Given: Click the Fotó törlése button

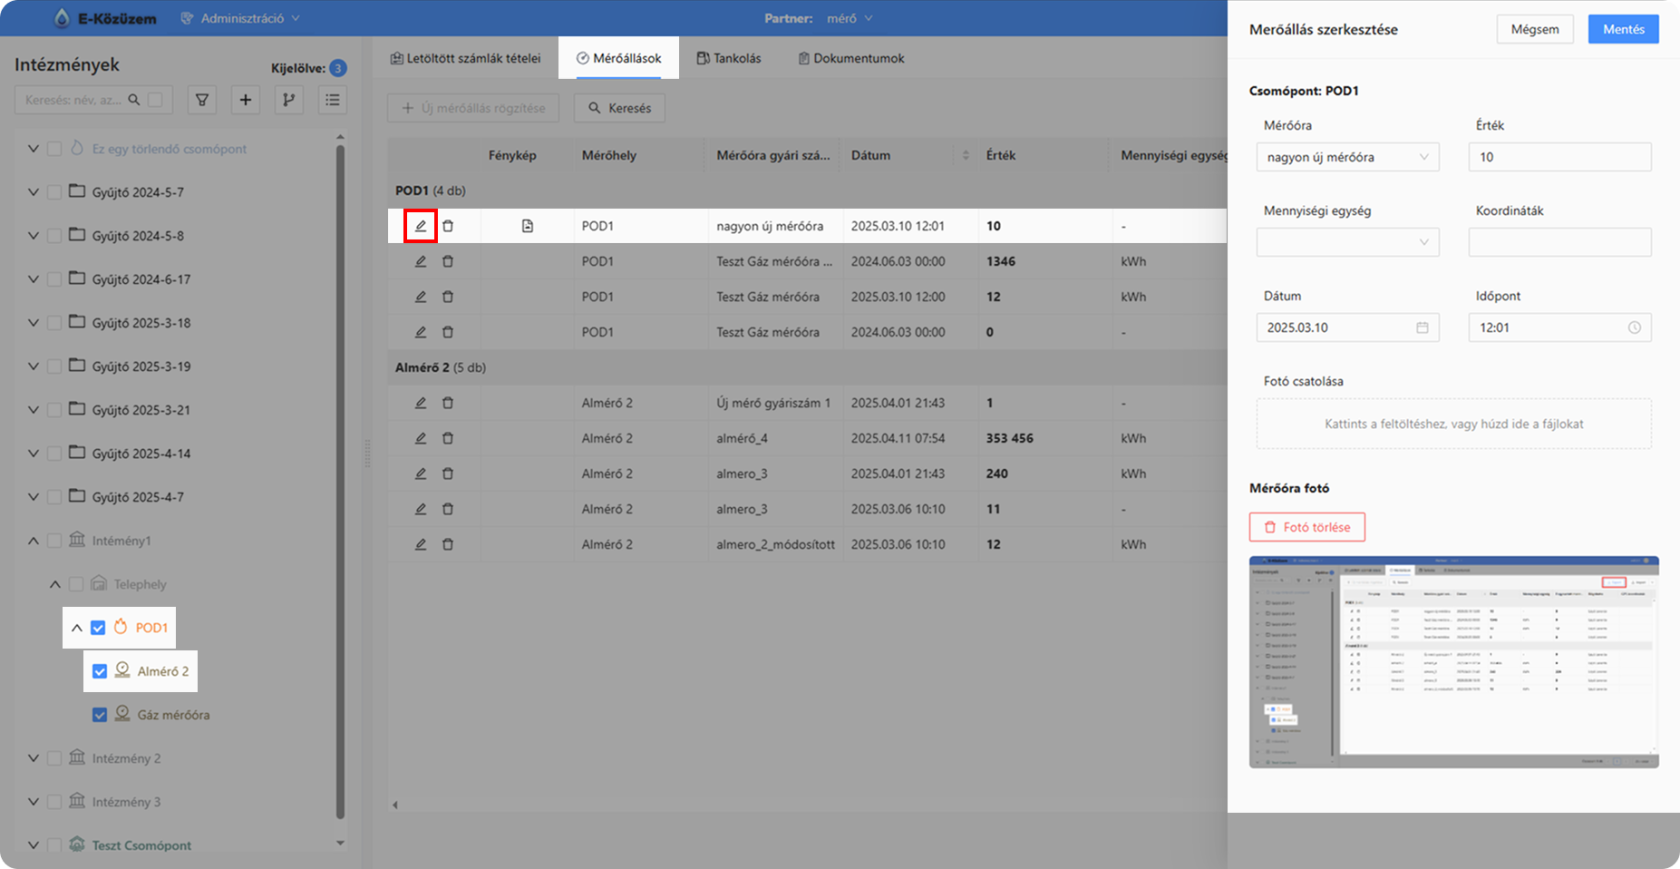Looking at the screenshot, I should tap(1307, 527).
